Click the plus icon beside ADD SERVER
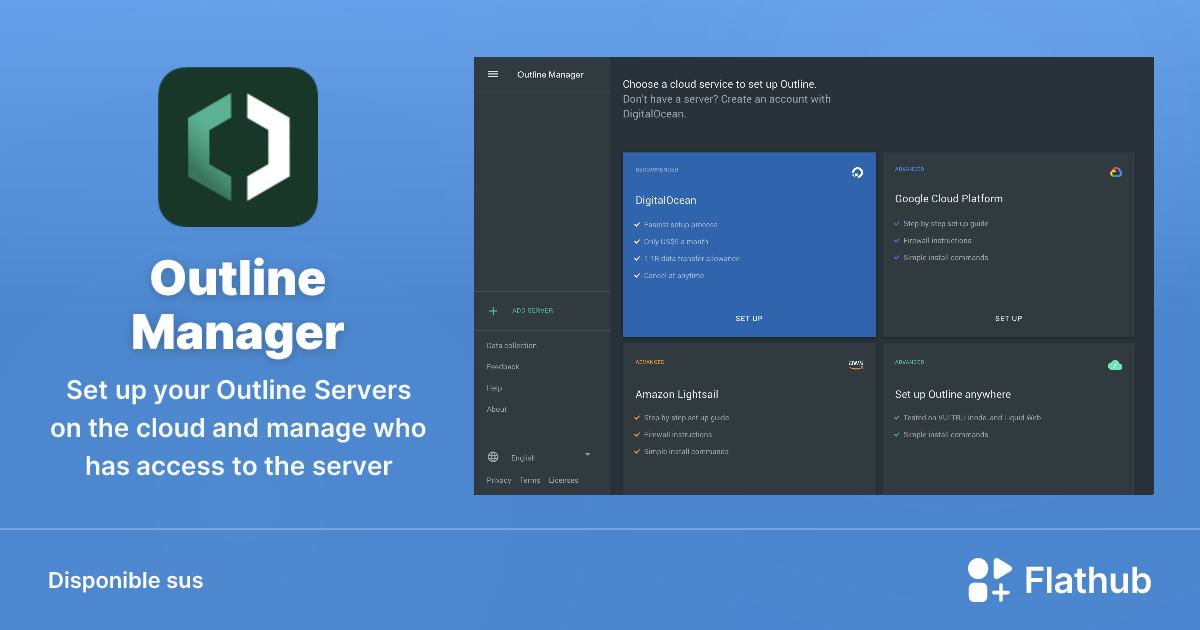The image size is (1200, 630). pyautogui.click(x=492, y=311)
